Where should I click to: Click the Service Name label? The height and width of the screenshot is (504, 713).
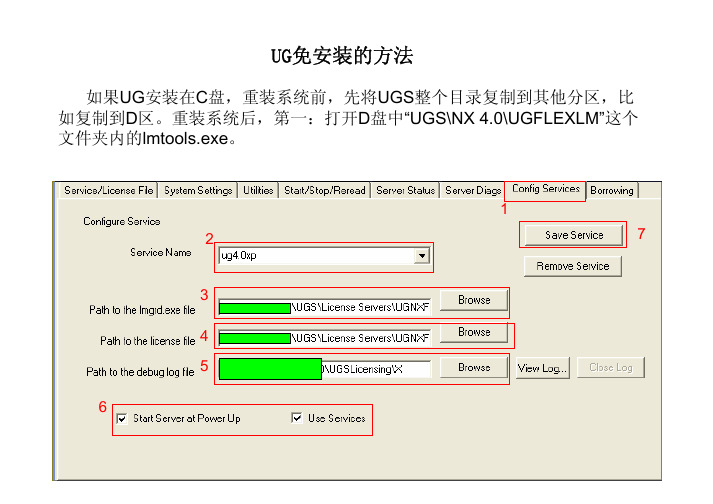tap(161, 252)
